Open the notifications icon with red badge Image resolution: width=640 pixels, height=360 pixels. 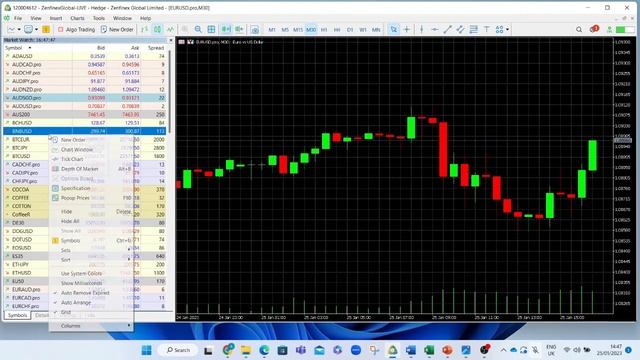(x=594, y=29)
